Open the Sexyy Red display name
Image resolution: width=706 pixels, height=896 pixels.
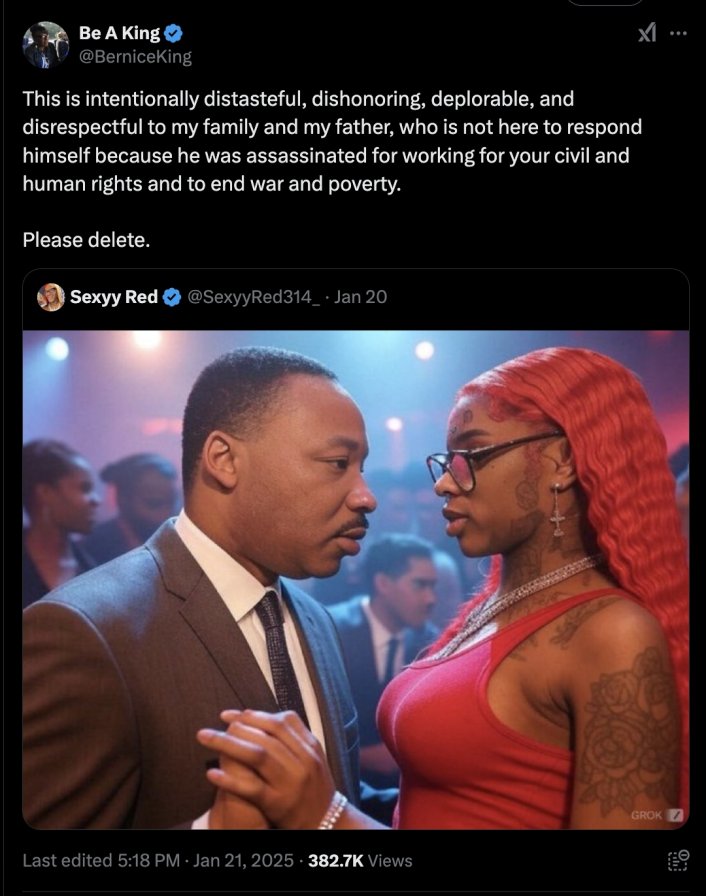tap(114, 297)
